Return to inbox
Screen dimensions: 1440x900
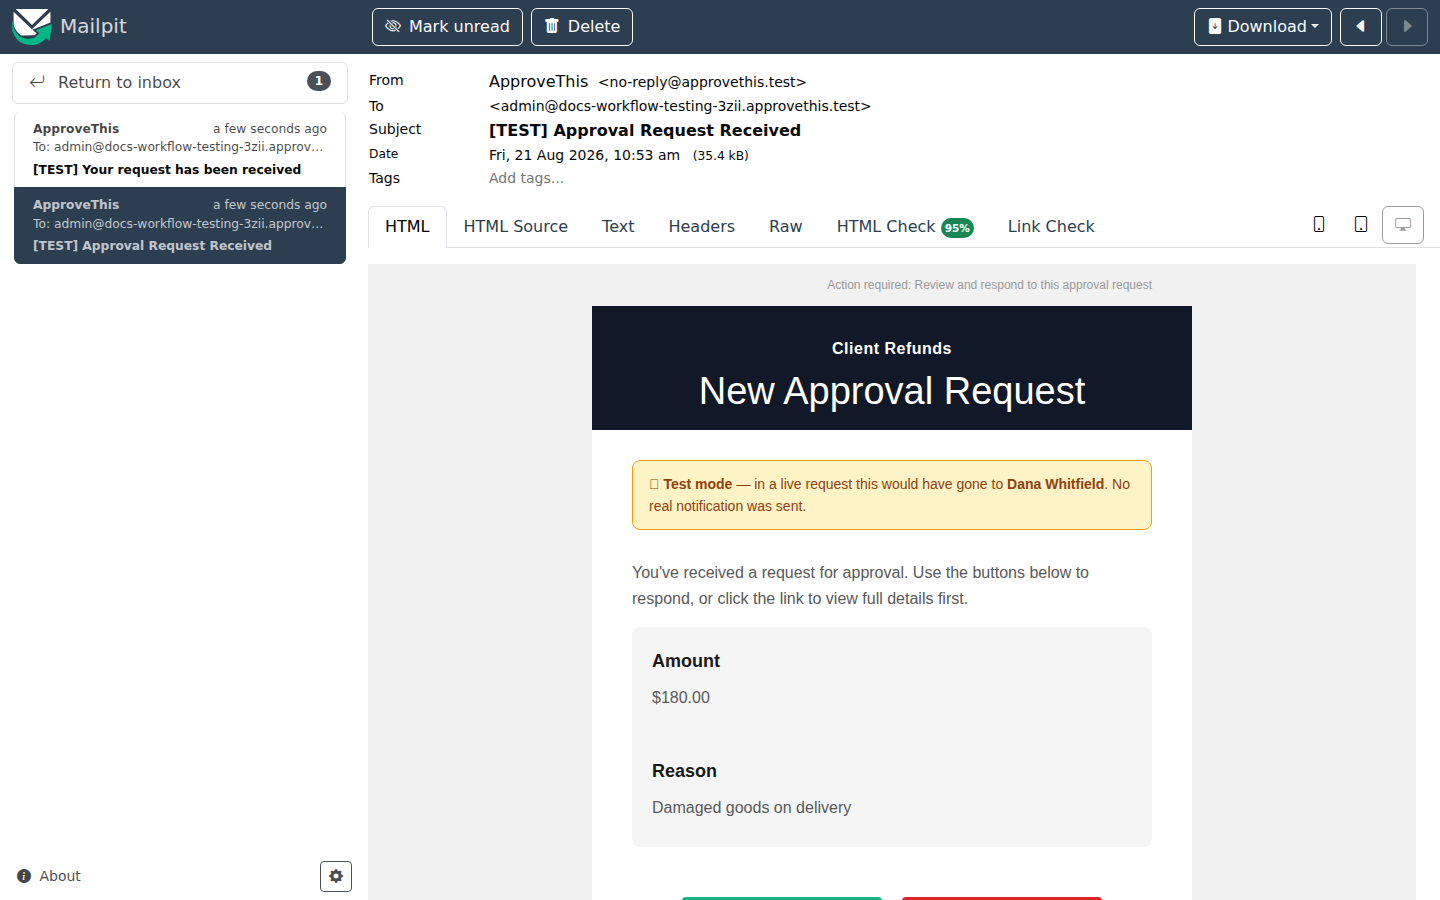pyautogui.click(x=180, y=82)
